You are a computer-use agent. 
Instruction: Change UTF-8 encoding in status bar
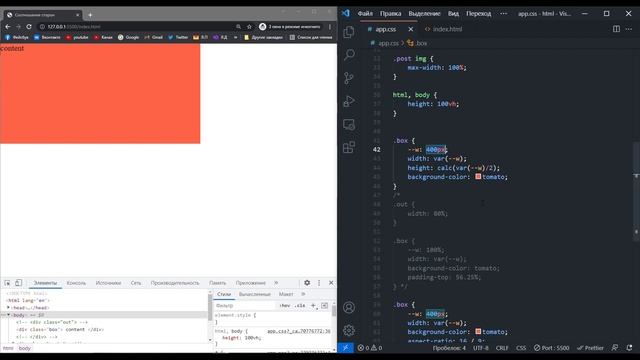click(x=480, y=348)
